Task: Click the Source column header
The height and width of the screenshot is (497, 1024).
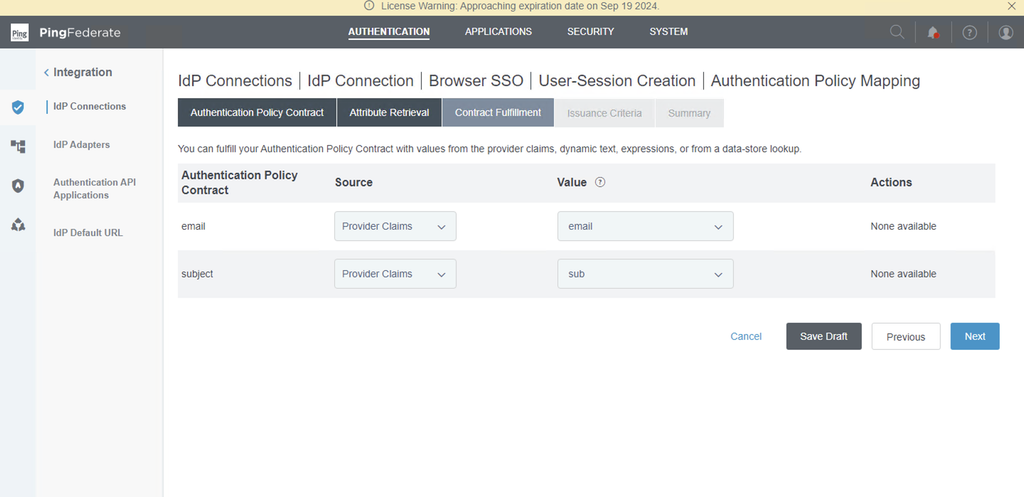Action: [354, 183]
